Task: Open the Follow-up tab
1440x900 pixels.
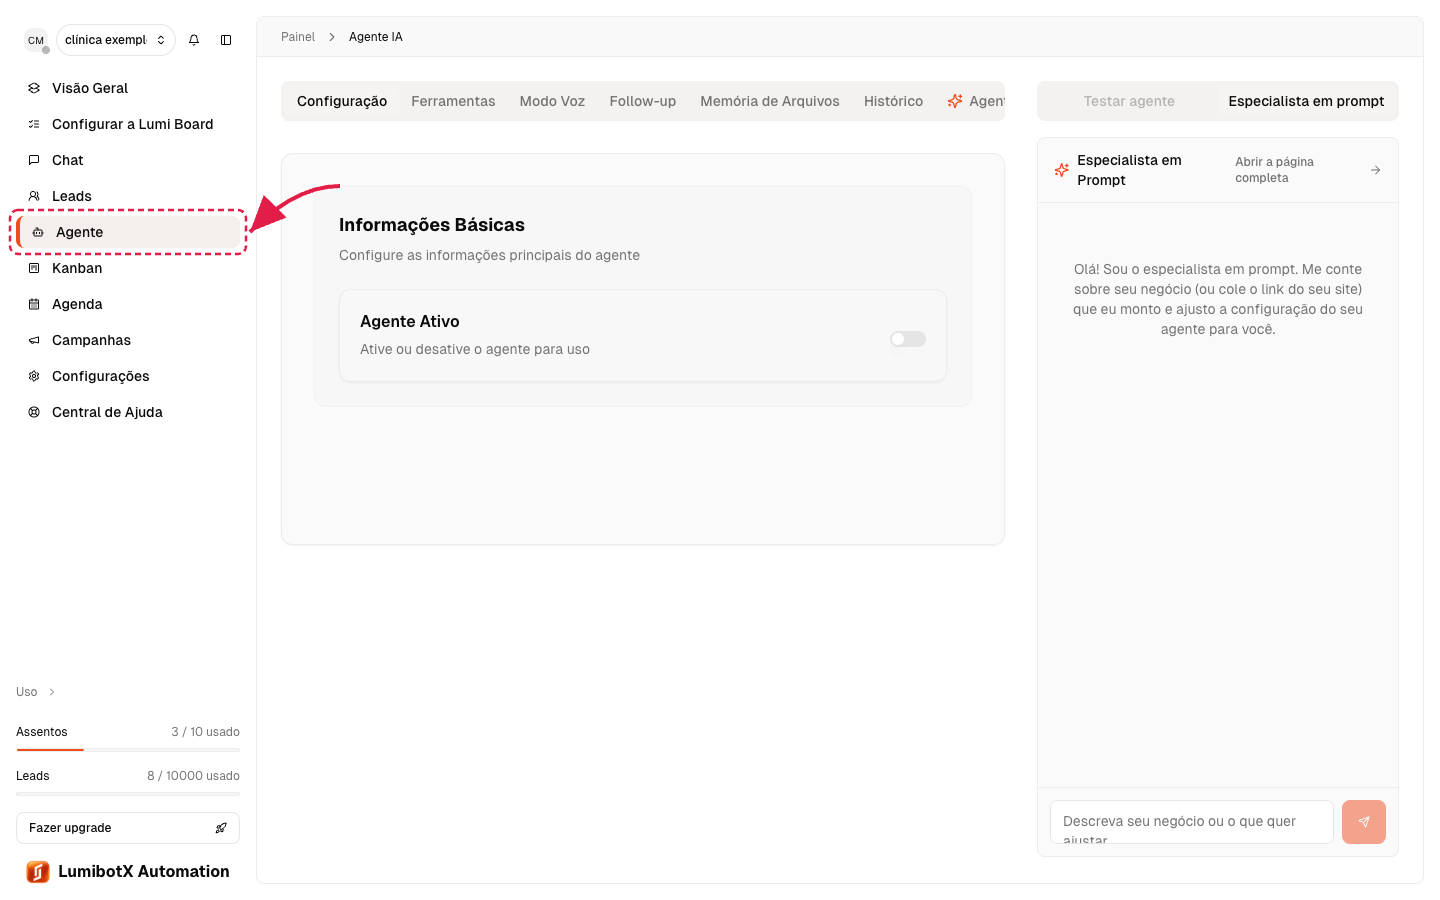Action: (643, 101)
